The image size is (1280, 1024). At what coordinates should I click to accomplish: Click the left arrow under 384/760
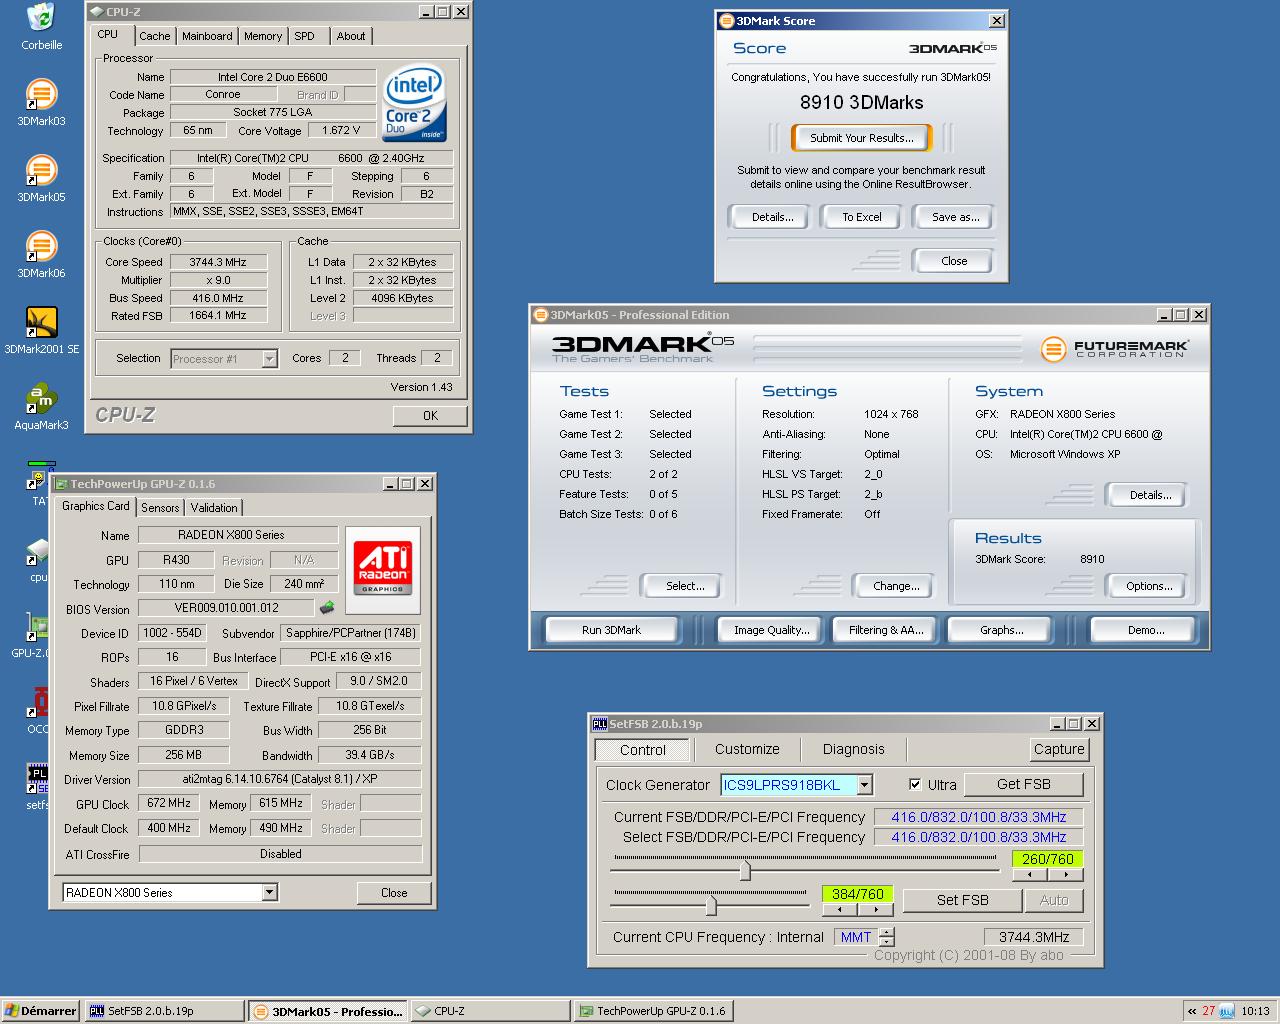[840, 910]
